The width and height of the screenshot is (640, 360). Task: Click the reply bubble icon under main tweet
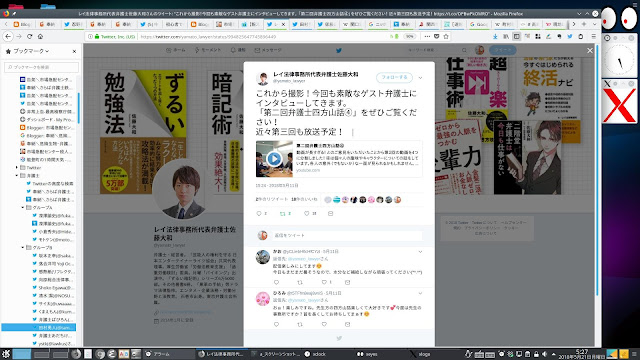259,213
